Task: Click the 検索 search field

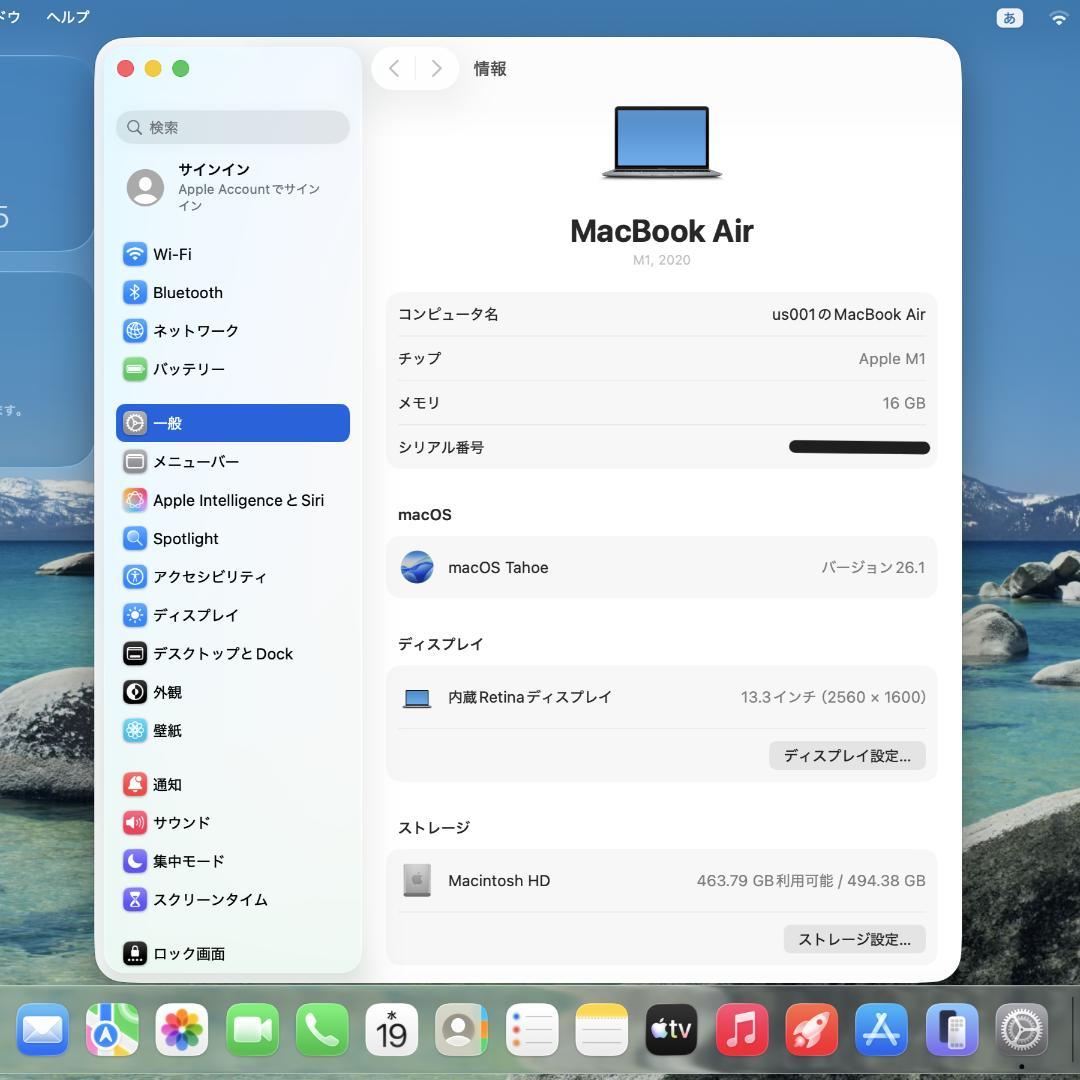Action: (x=232, y=127)
